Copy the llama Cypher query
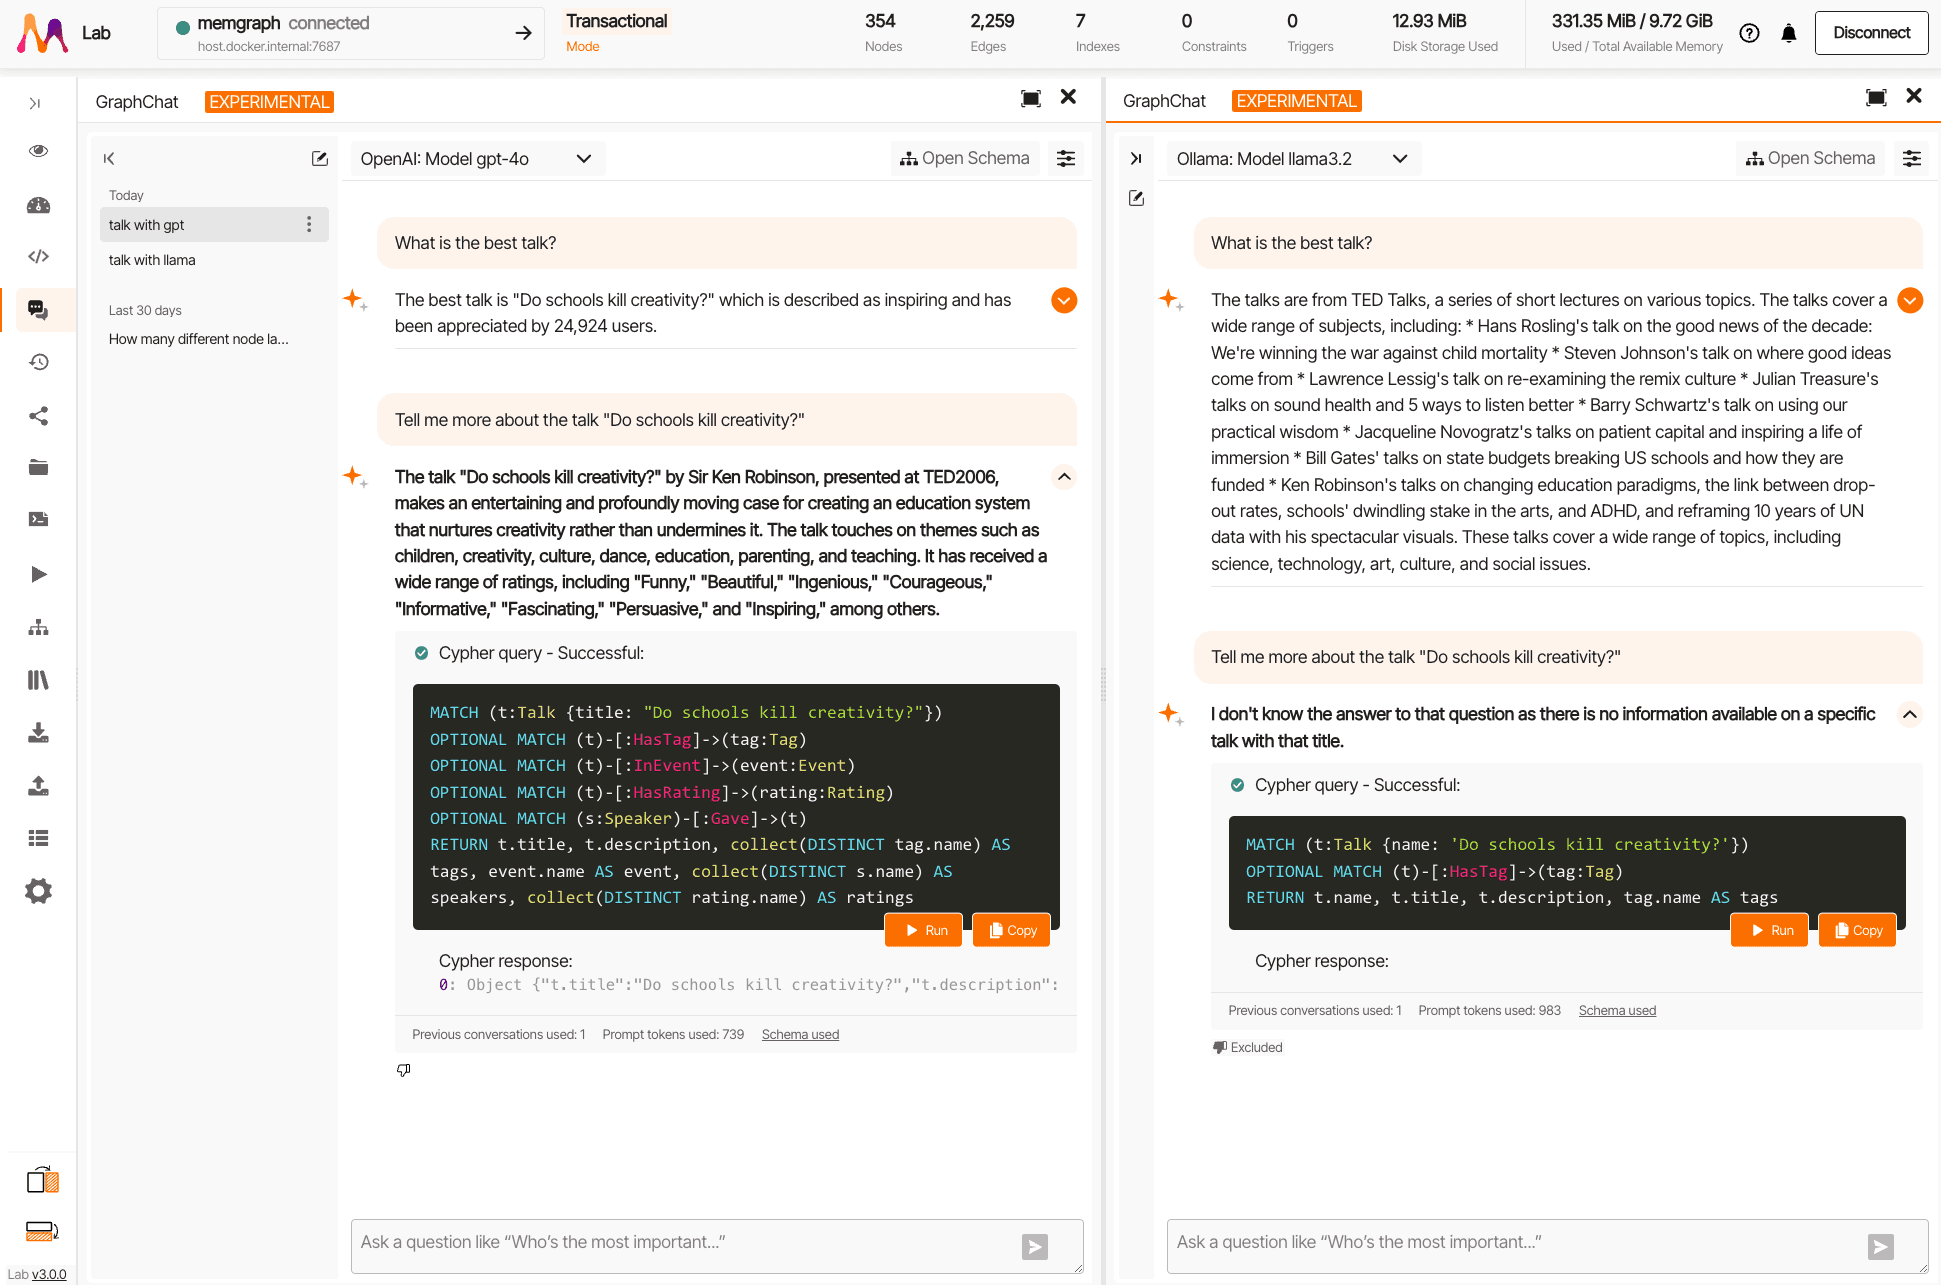This screenshot has height=1285, width=1941. (x=1858, y=930)
